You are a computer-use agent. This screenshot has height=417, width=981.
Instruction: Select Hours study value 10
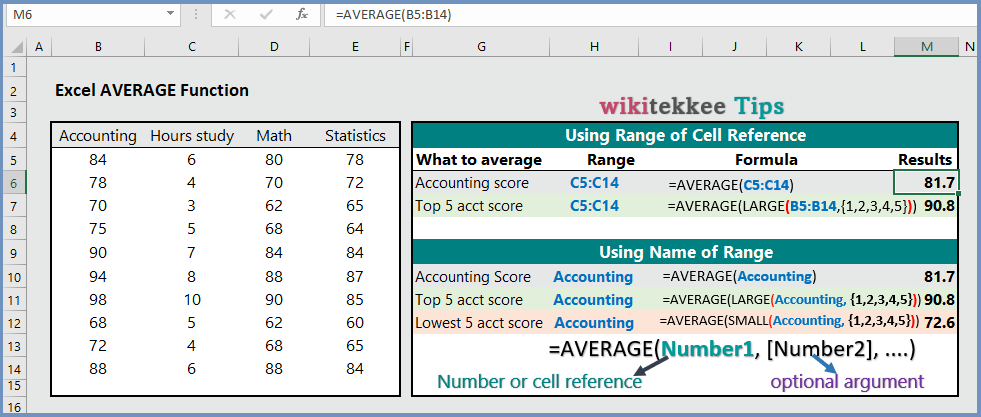[192, 299]
